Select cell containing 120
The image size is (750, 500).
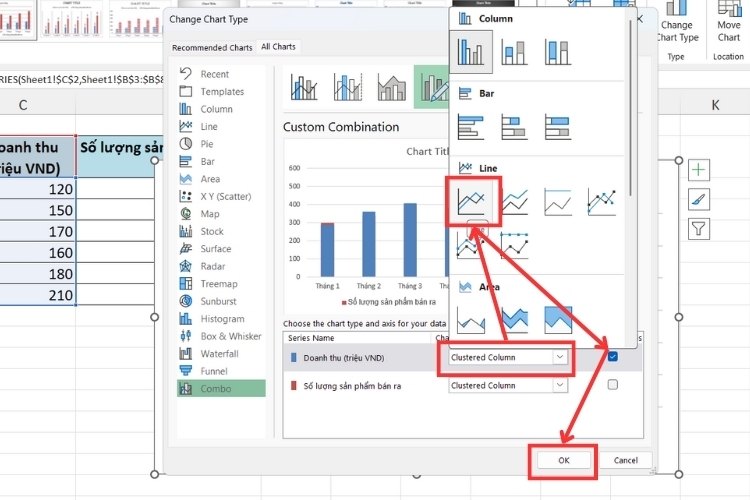(37, 189)
